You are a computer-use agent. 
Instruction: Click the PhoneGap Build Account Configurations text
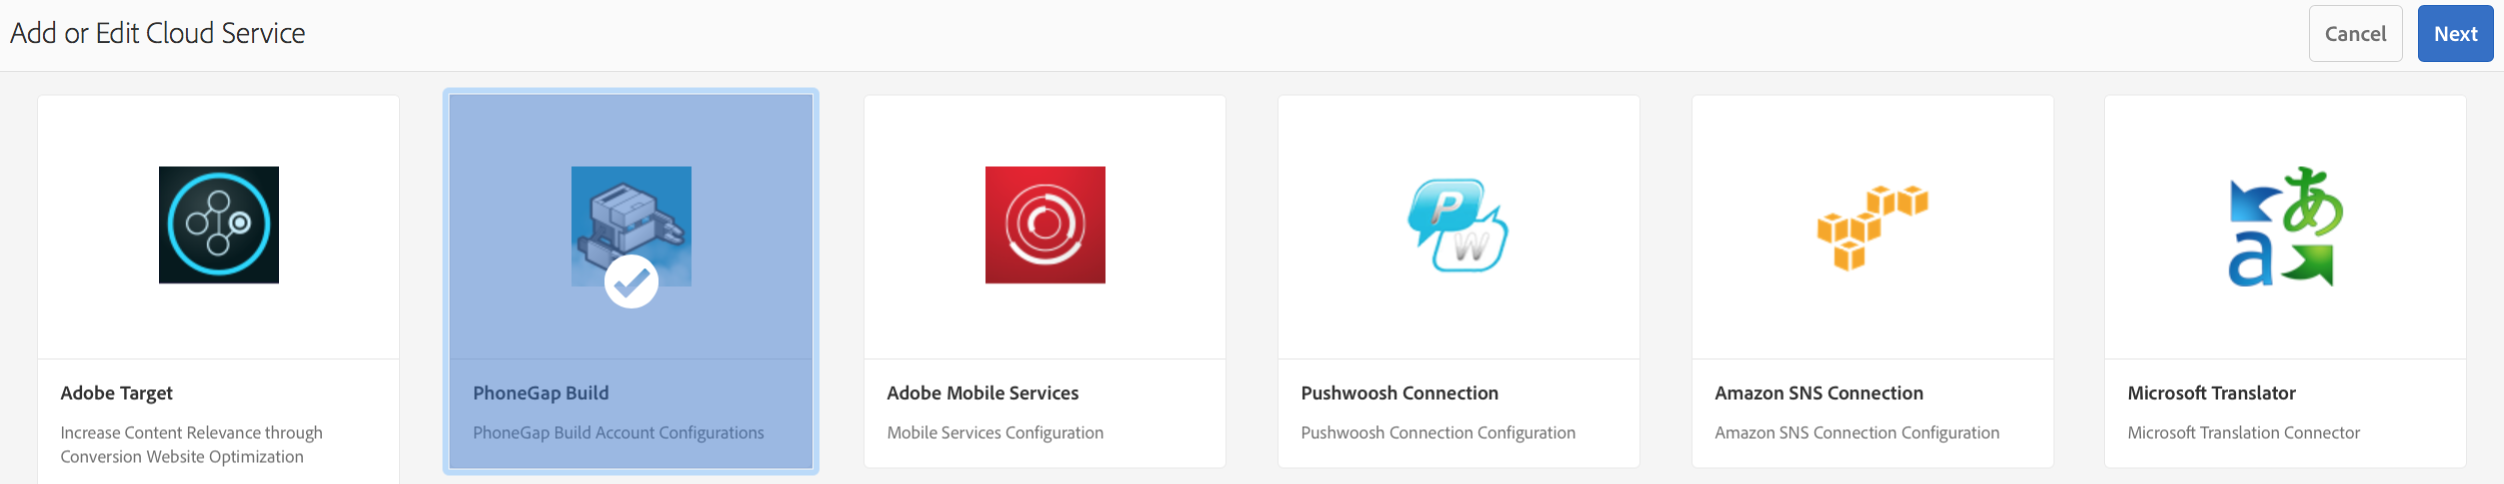click(x=618, y=433)
